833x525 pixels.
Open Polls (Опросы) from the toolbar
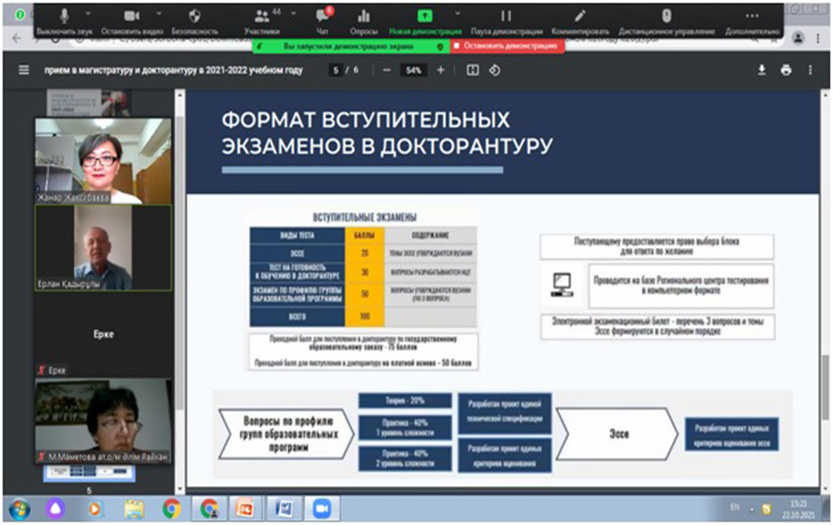(x=364, y=16)
